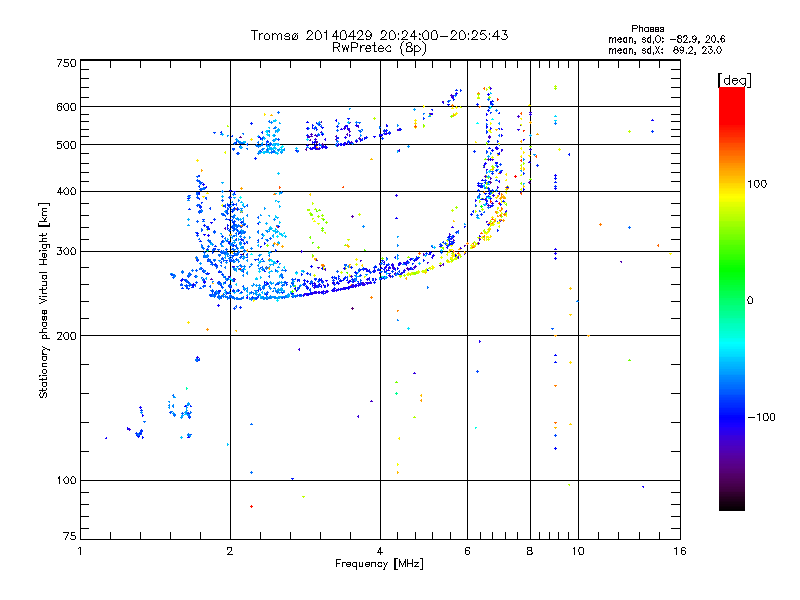This screenshot has width=800, height=600.
Task: Click y-axis tick label '500'
Action: tap(66, 145)
